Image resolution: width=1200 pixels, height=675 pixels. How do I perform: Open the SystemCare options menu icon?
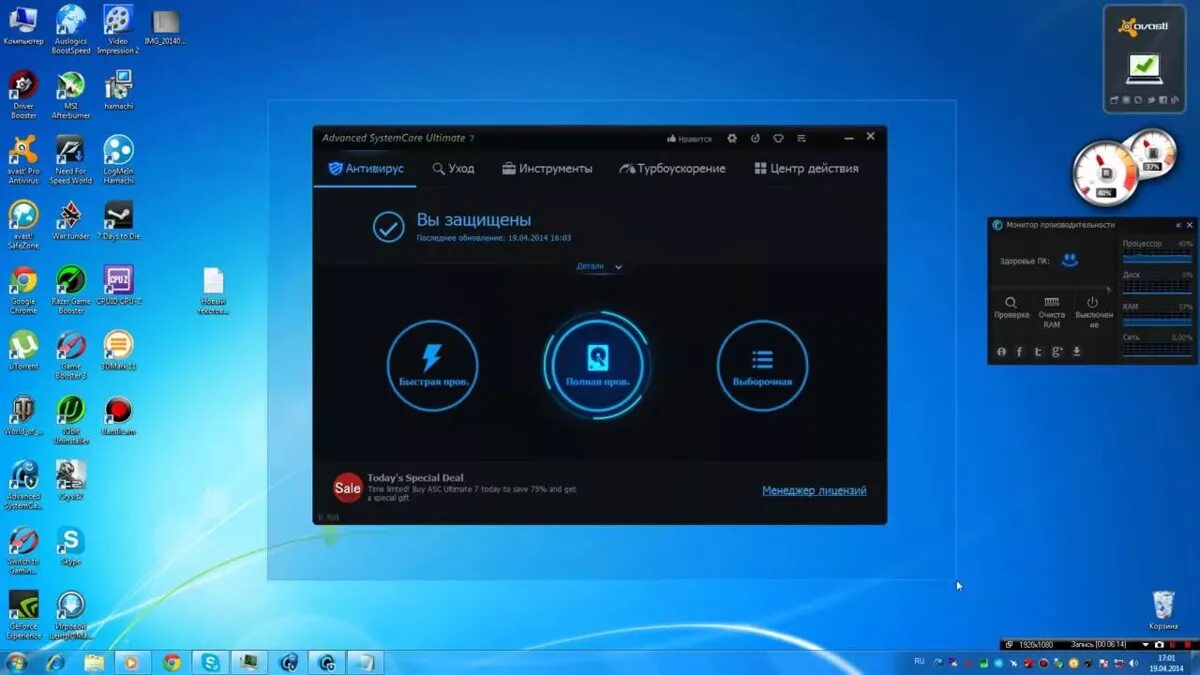pos(801,138)
